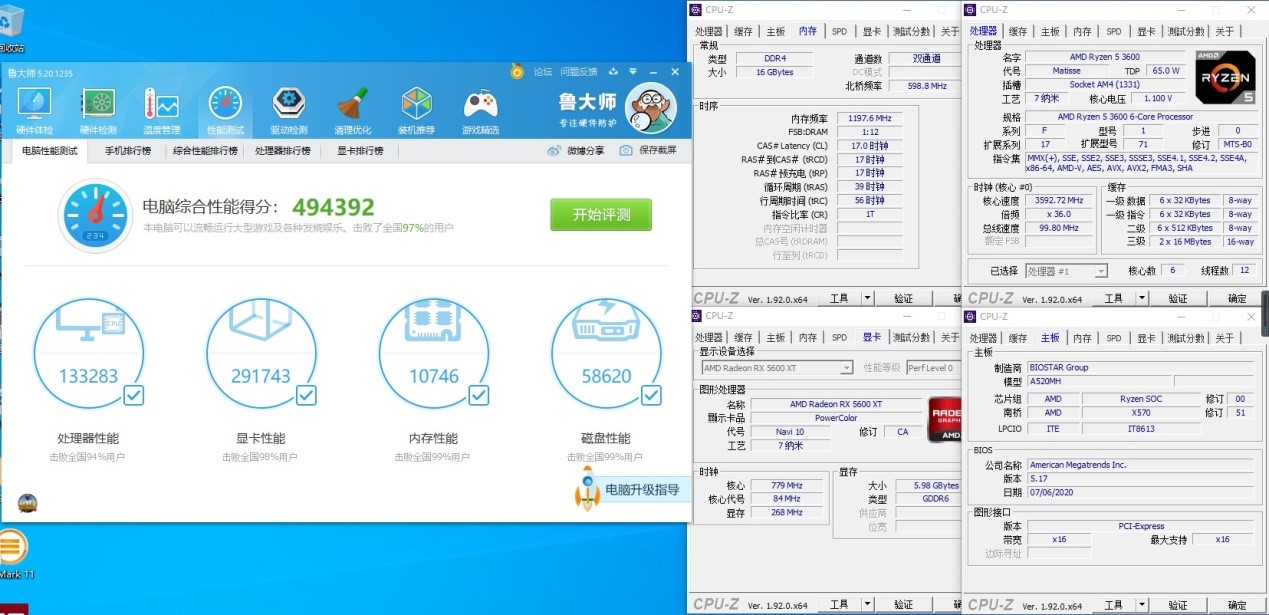This screenshot has height=615, width=1269.
Task: Open 工具 dropdown arrow in graphics CPU-Z window
Action: pyautogui.click(x=867, y=604)
